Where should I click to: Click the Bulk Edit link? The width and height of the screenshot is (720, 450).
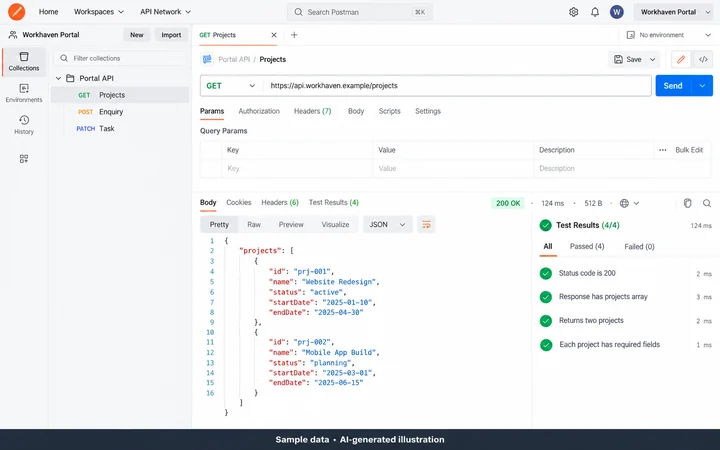pyautogui.click(x=689, y=150)
